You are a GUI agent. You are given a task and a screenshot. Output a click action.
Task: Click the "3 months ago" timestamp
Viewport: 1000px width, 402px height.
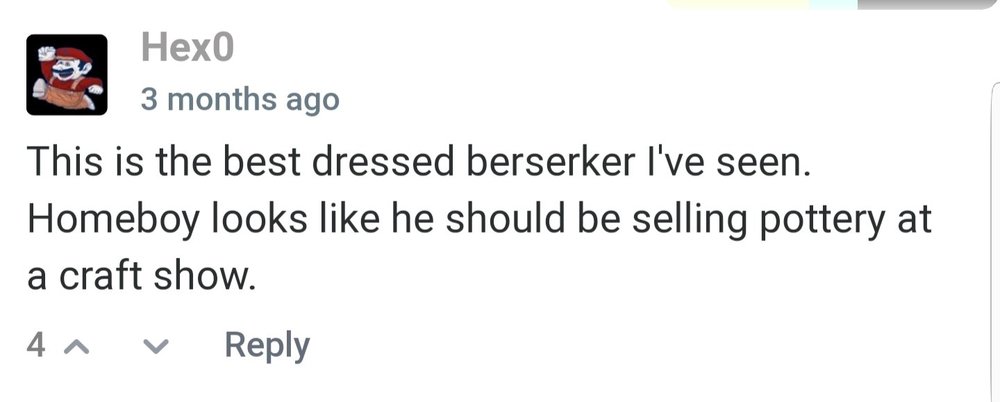239,100
